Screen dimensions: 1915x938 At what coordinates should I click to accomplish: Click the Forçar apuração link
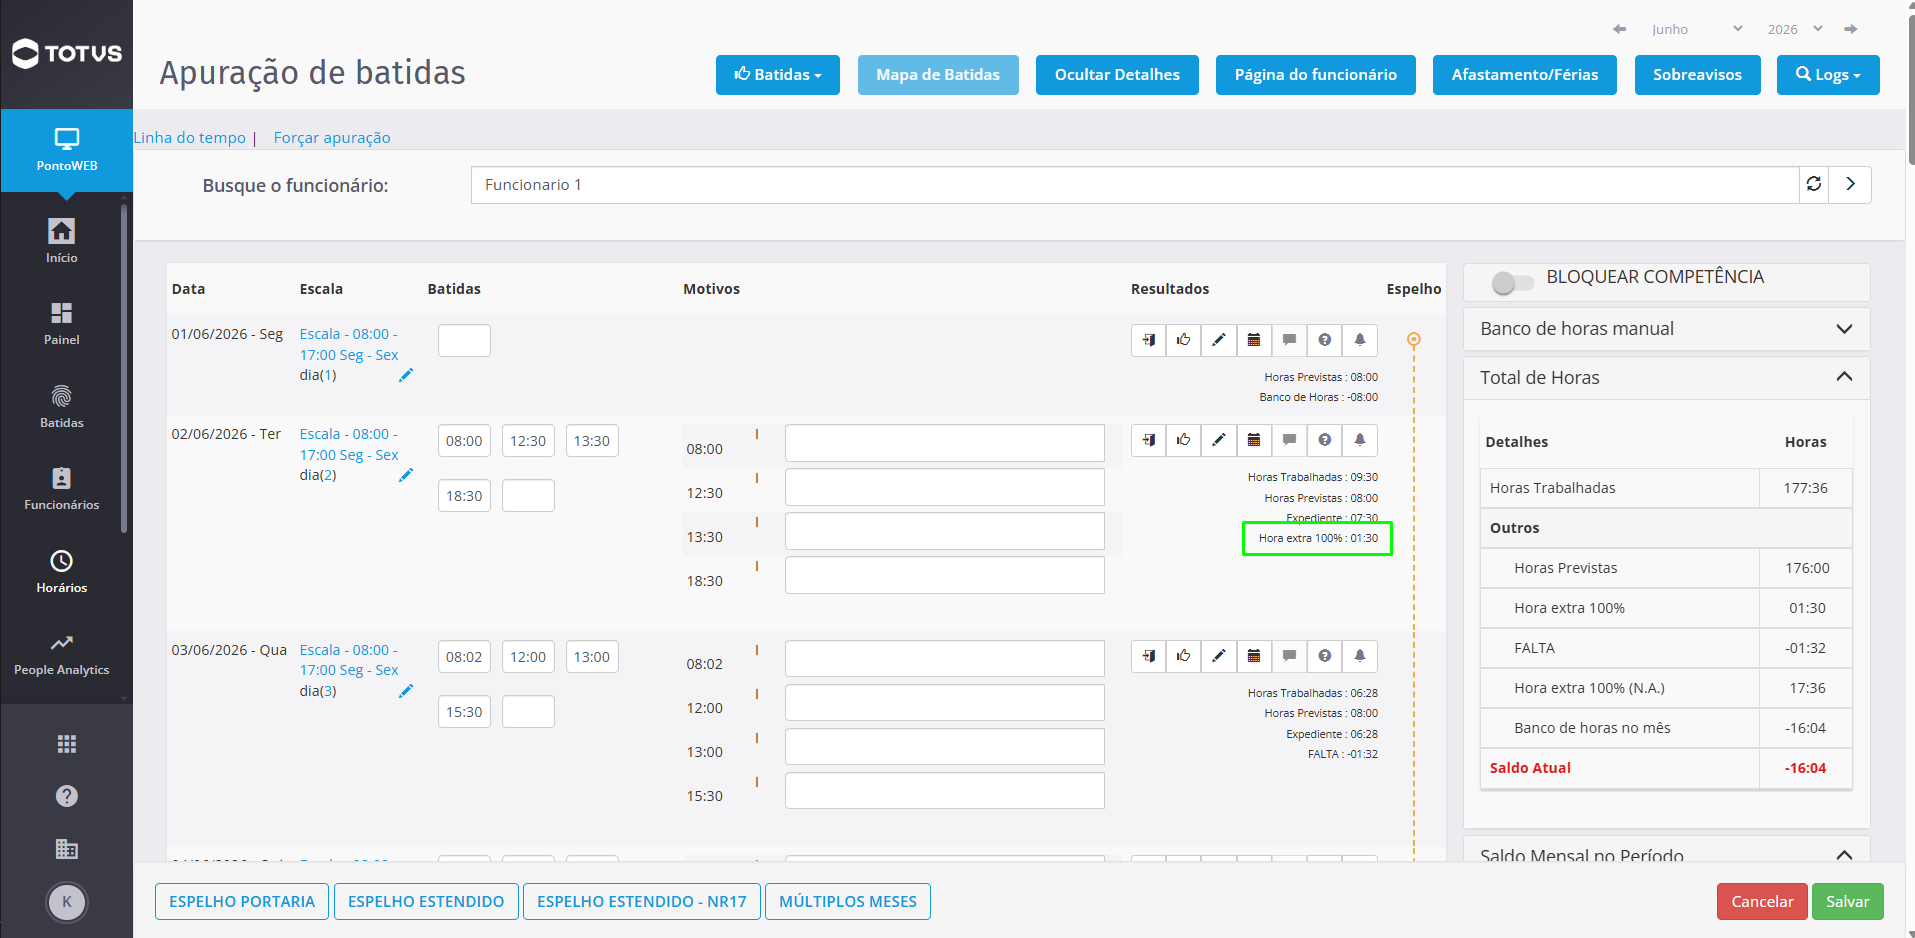pyautogui.click(x=332, y=138)
